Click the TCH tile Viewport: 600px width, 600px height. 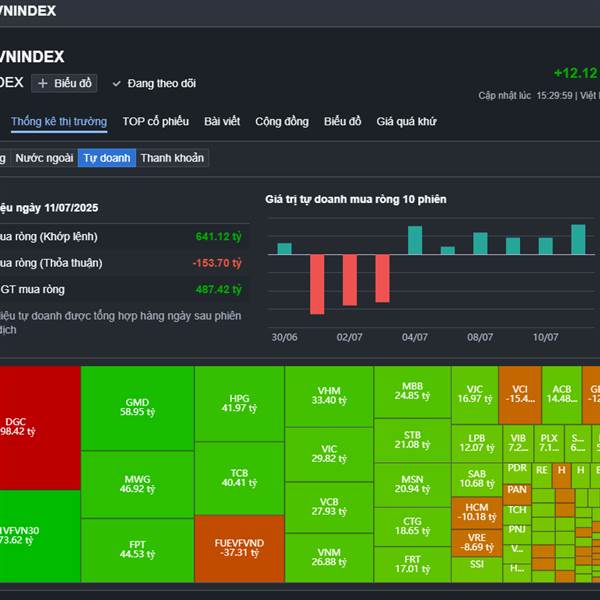[517, 514]
